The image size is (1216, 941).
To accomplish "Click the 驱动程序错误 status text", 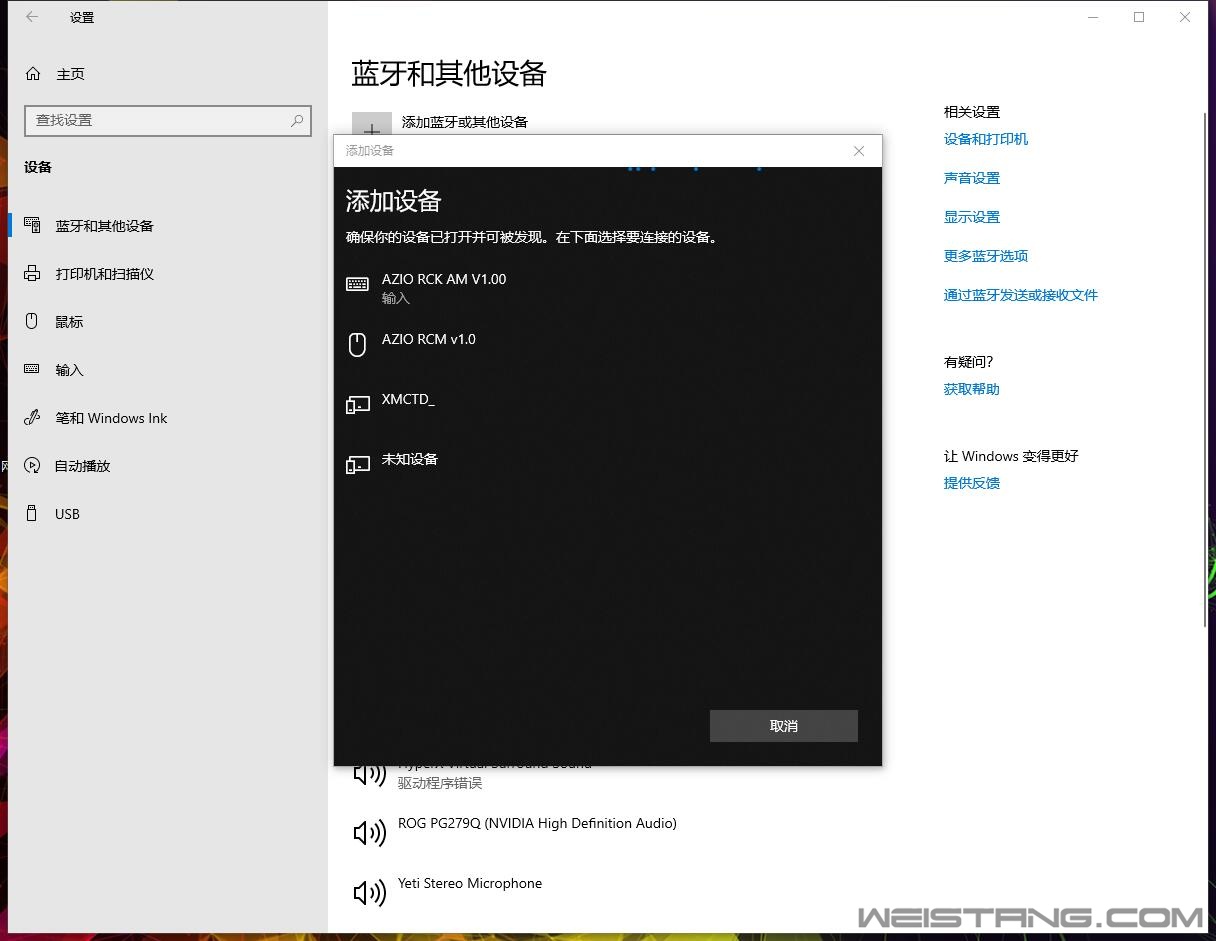I will pos(440,783).
